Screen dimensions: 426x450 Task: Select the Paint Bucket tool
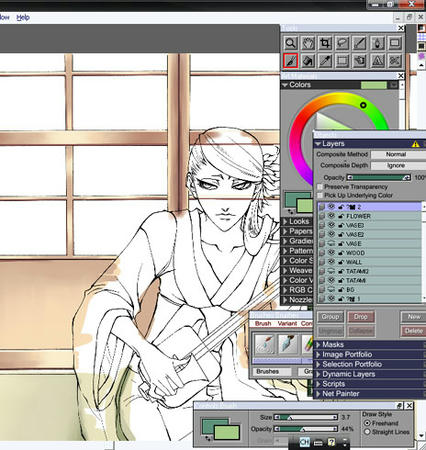tap(308, 61)
